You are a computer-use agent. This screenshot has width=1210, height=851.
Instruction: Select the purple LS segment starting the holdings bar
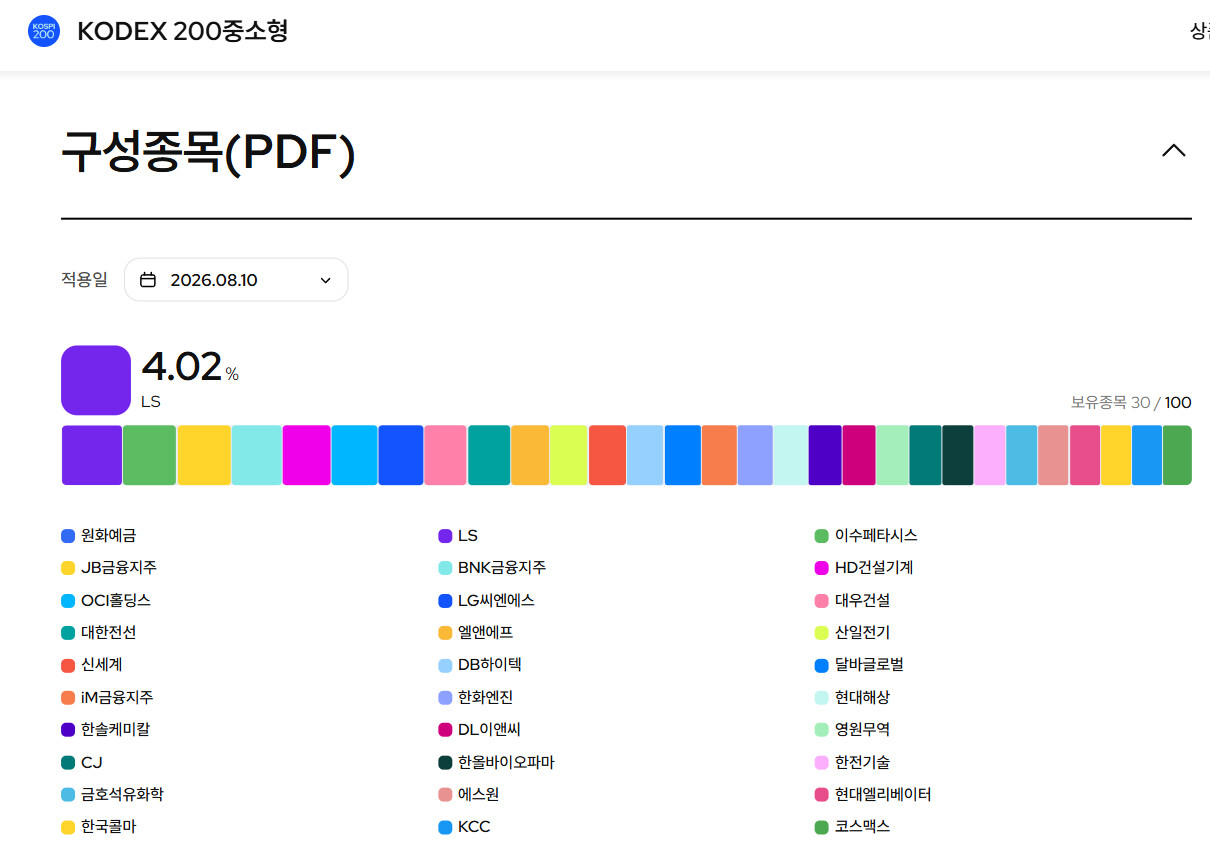tap(92, 455)
